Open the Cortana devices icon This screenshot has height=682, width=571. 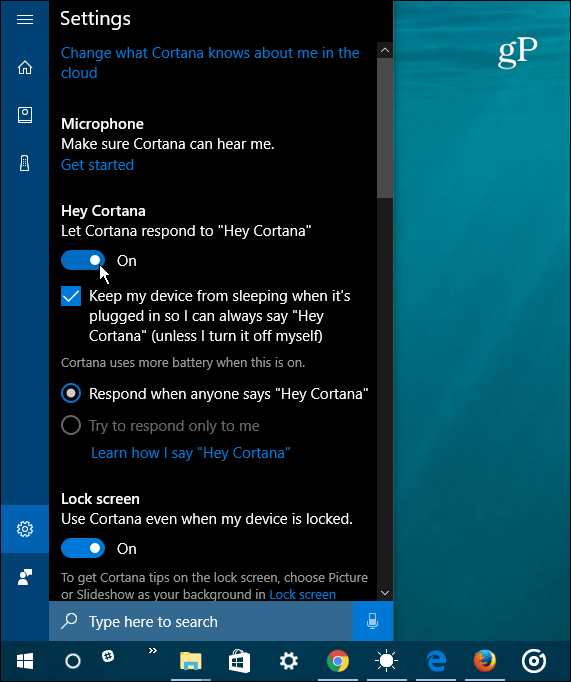[25, 164]
